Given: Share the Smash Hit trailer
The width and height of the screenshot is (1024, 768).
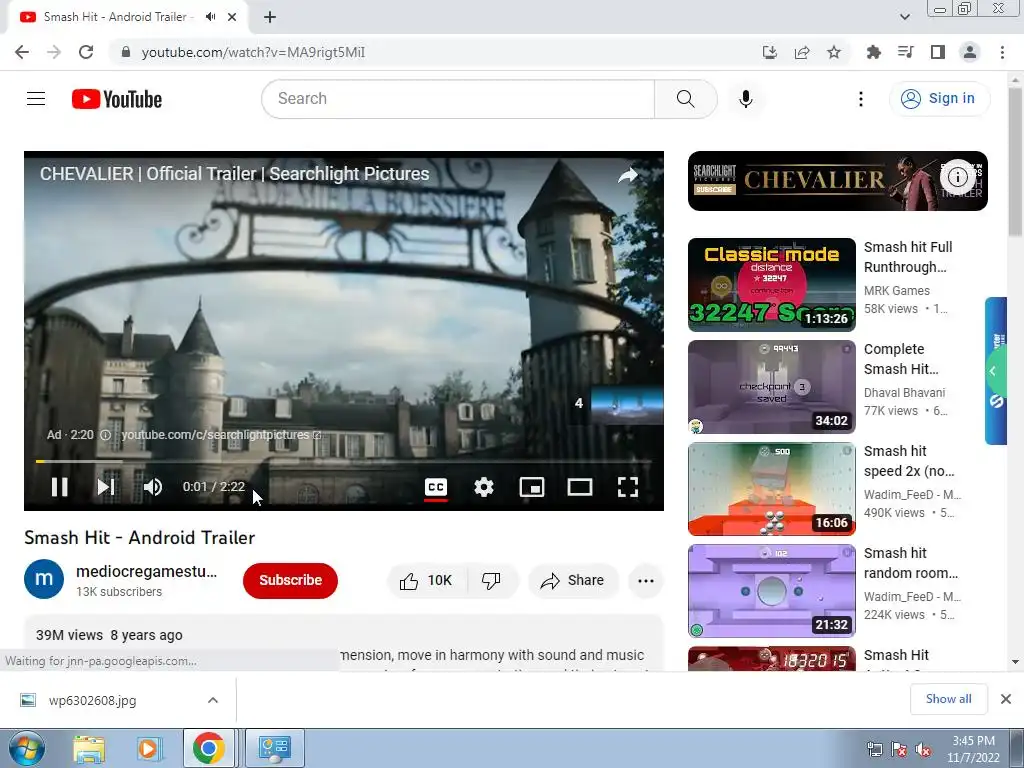Looking at the screenshot, I should click(x=573, y=581).
